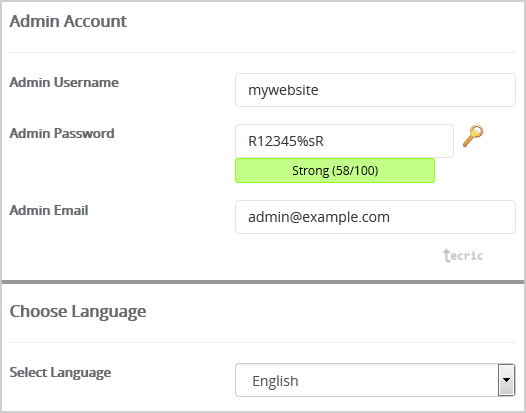
Task: Click the language combo box arrow button
Action: pyautogui.click(x=506, y=380)
